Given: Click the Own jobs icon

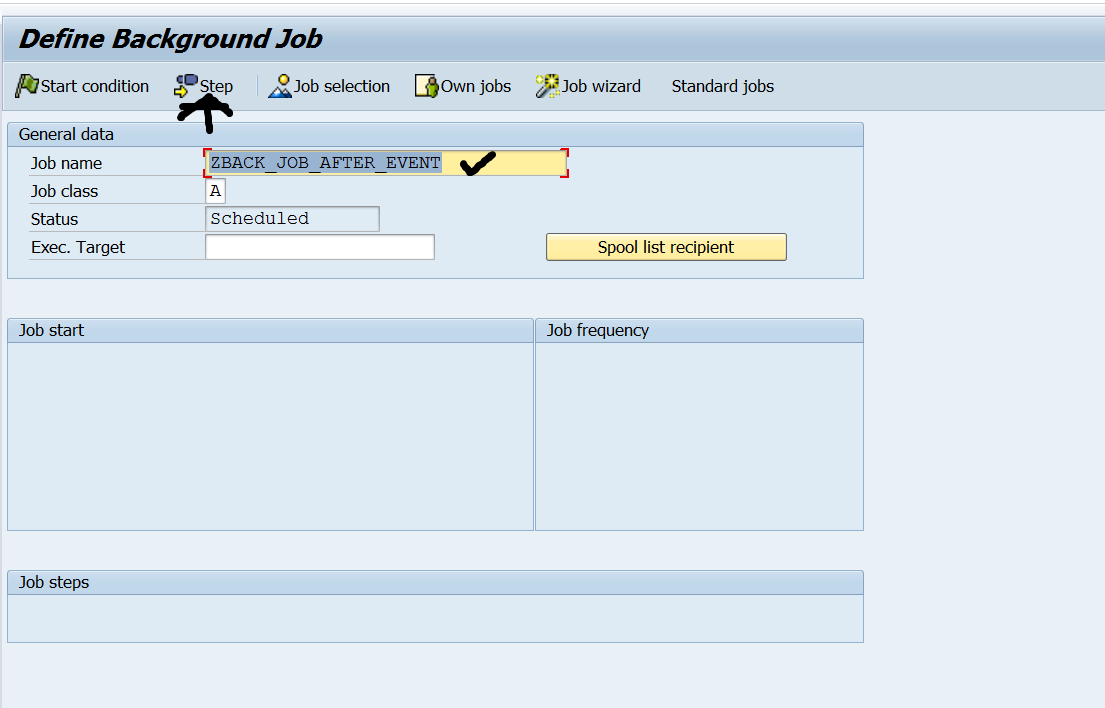Looking at the screenshot, I should [x=426, y=86].
